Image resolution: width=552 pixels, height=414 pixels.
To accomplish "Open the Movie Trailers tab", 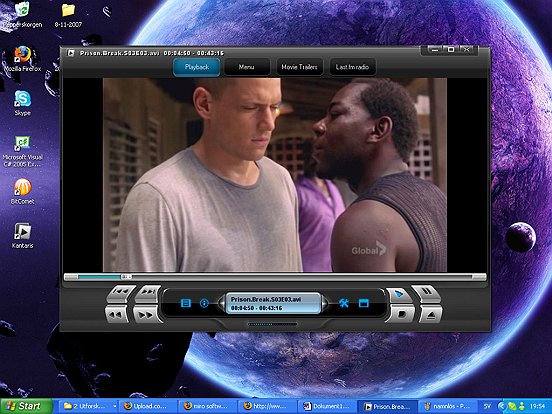I will (x=299, y=67).
